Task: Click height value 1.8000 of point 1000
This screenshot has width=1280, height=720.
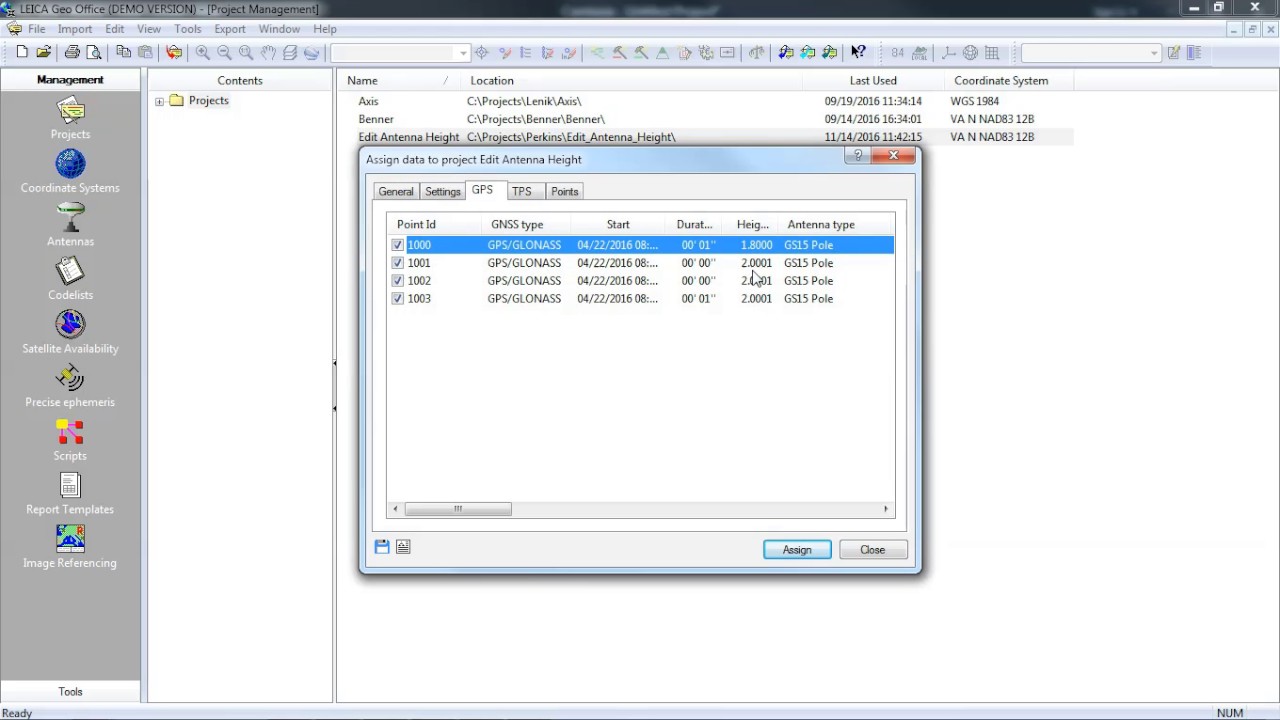Action: pyautogui.click(x=756, y=245)
